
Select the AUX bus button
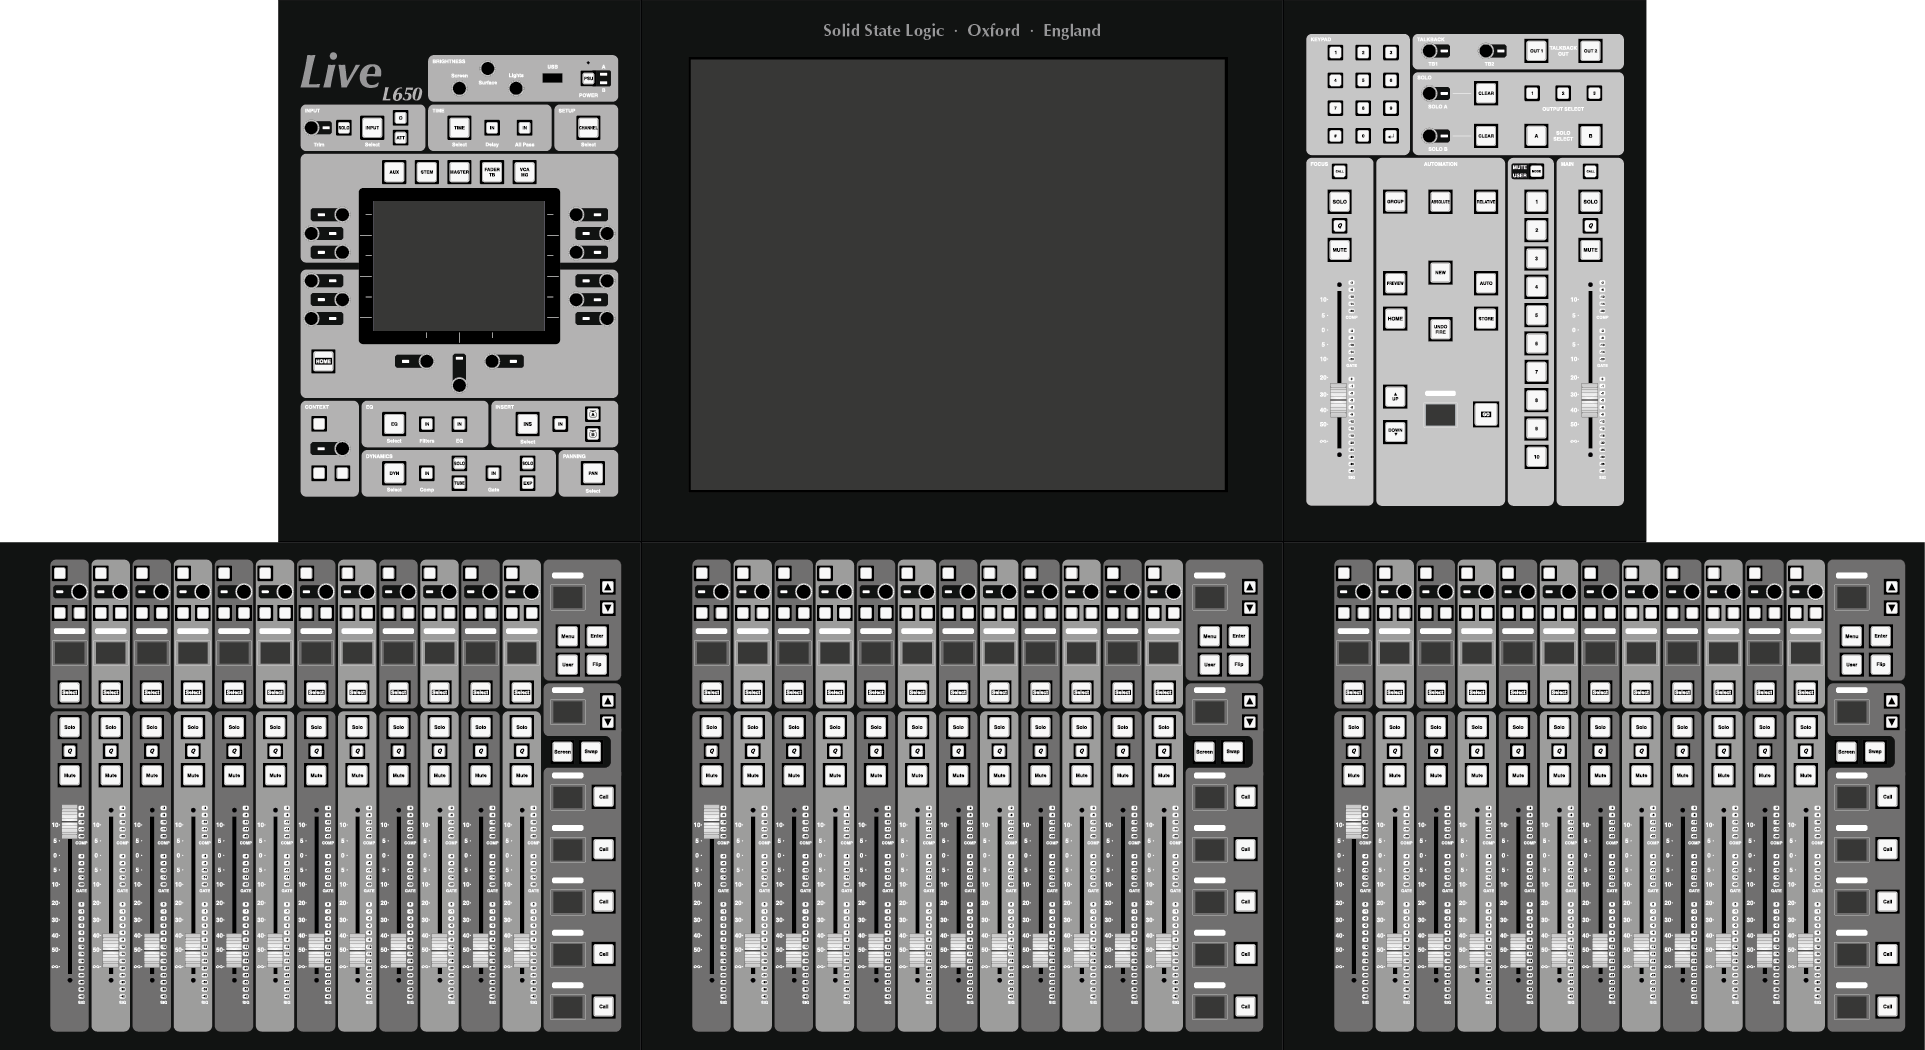click(x=394, y=172)
